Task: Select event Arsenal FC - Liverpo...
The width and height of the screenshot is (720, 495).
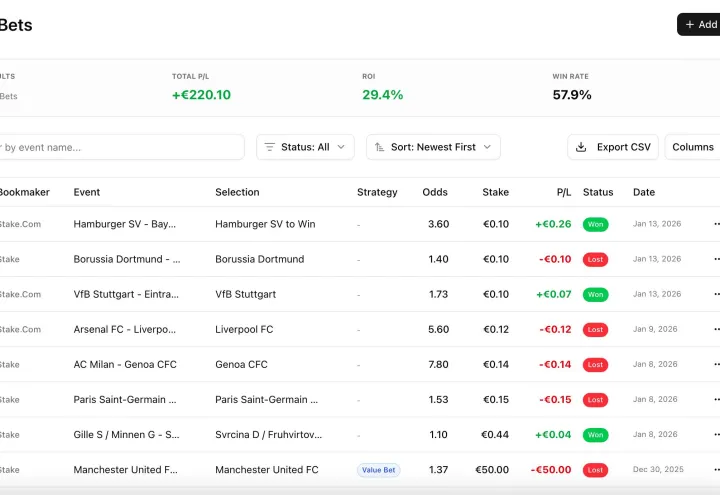Action: point(124,329)
